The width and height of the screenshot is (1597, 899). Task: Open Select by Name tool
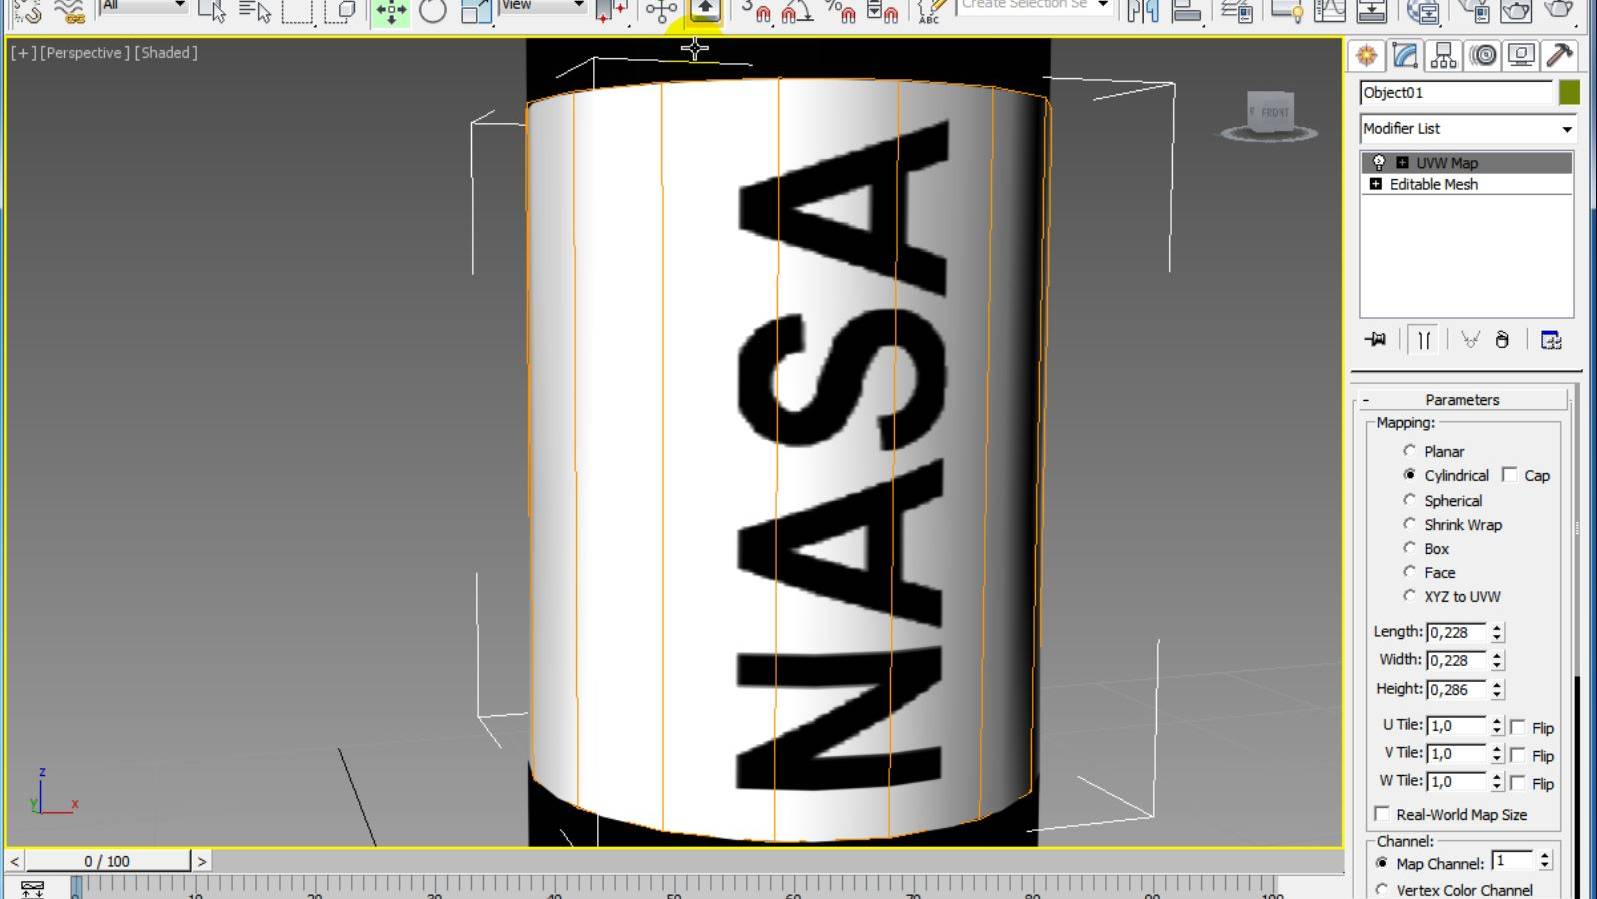[x=254, y=11]
